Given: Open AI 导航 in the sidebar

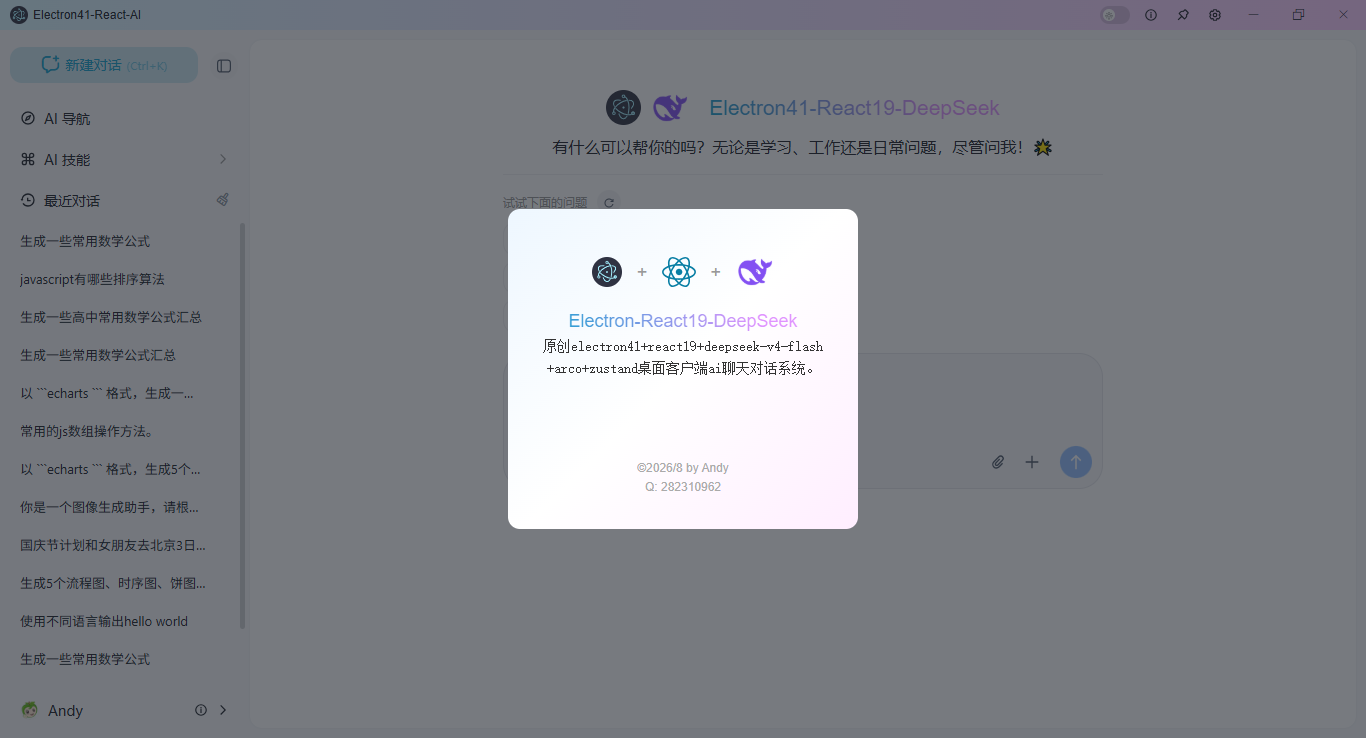Looking at the screenshot, I should pos(124,119).
